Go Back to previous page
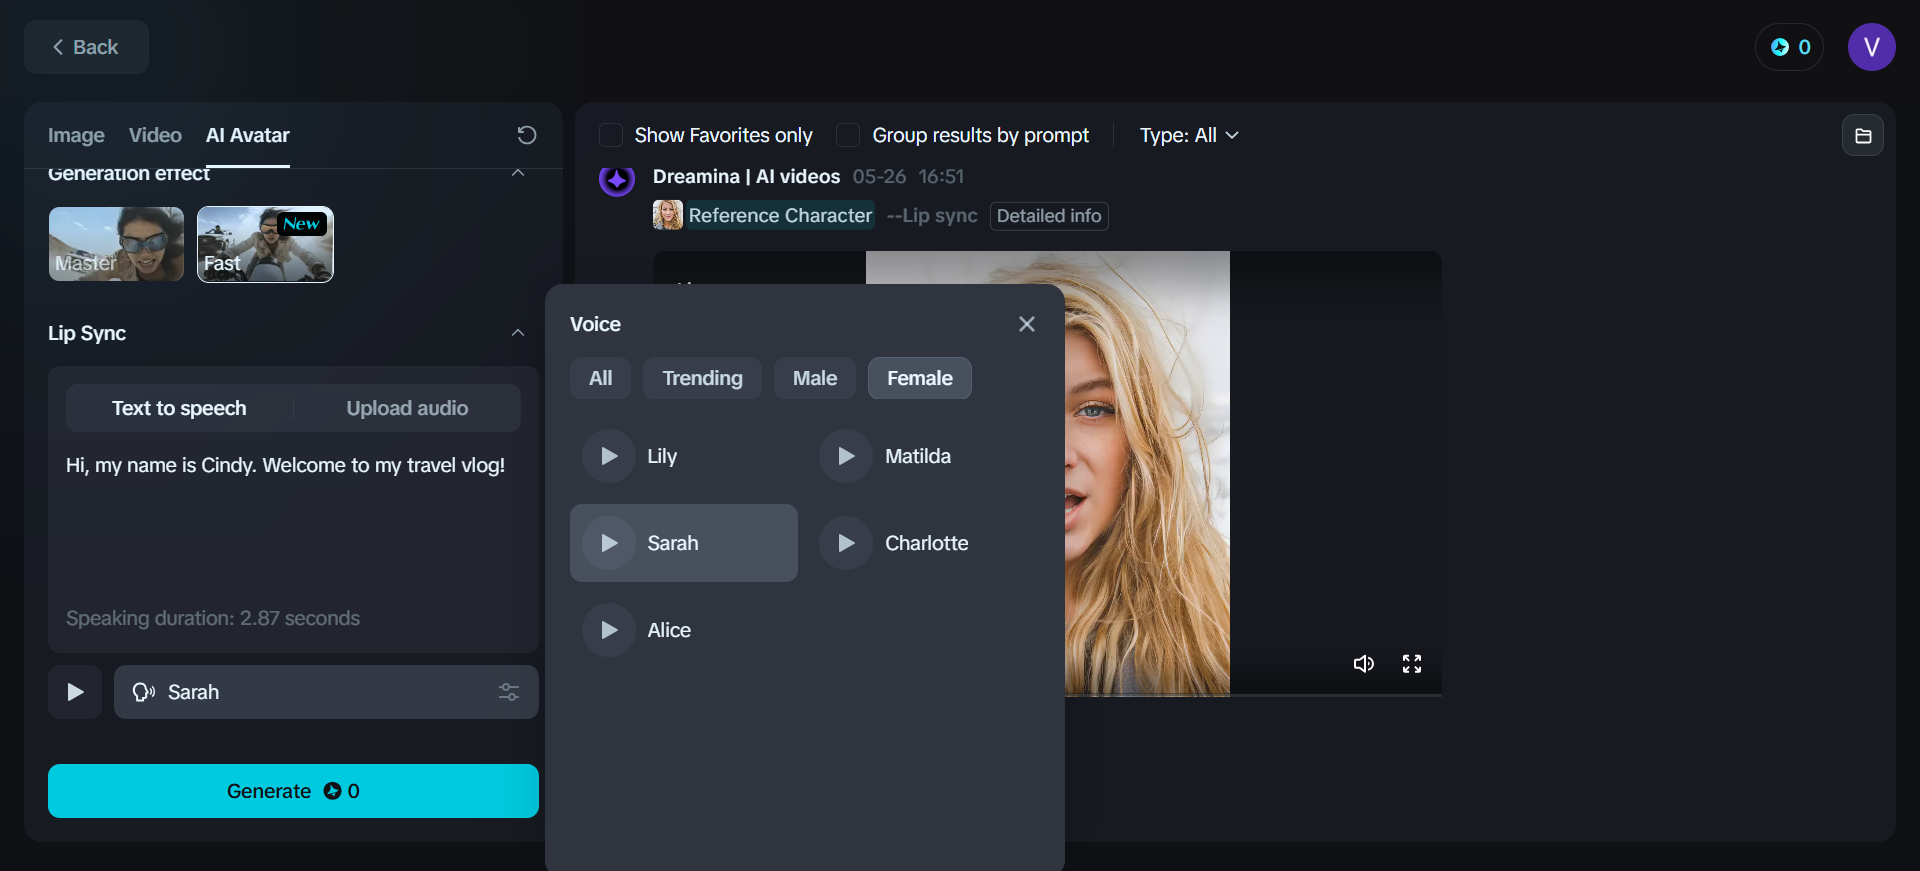1920x871 pixels. [x=86, y=47]
